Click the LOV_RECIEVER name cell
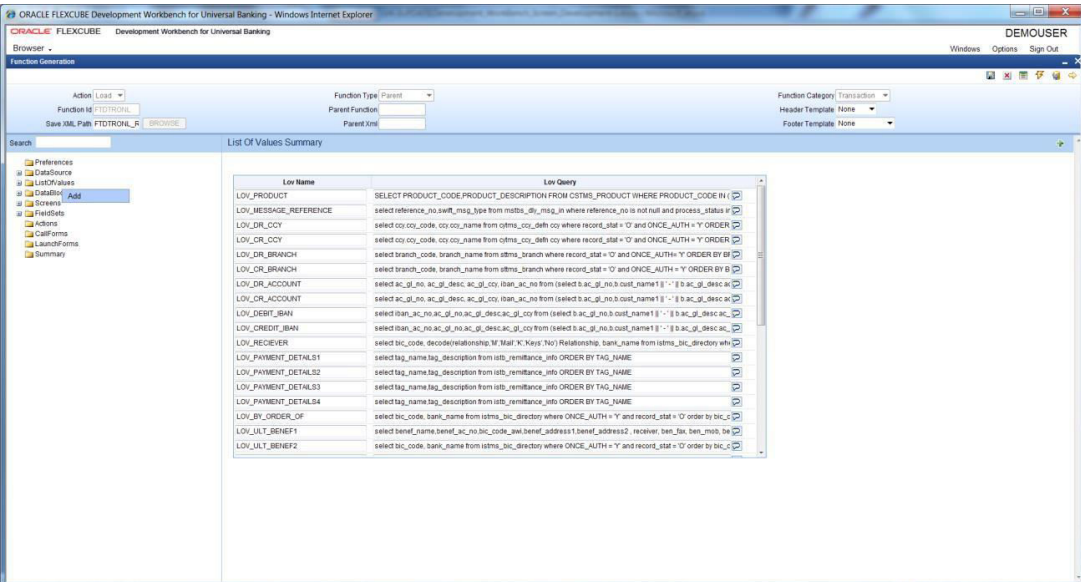1081x582 pixels. pyautogui.click(x=301, y=343)
